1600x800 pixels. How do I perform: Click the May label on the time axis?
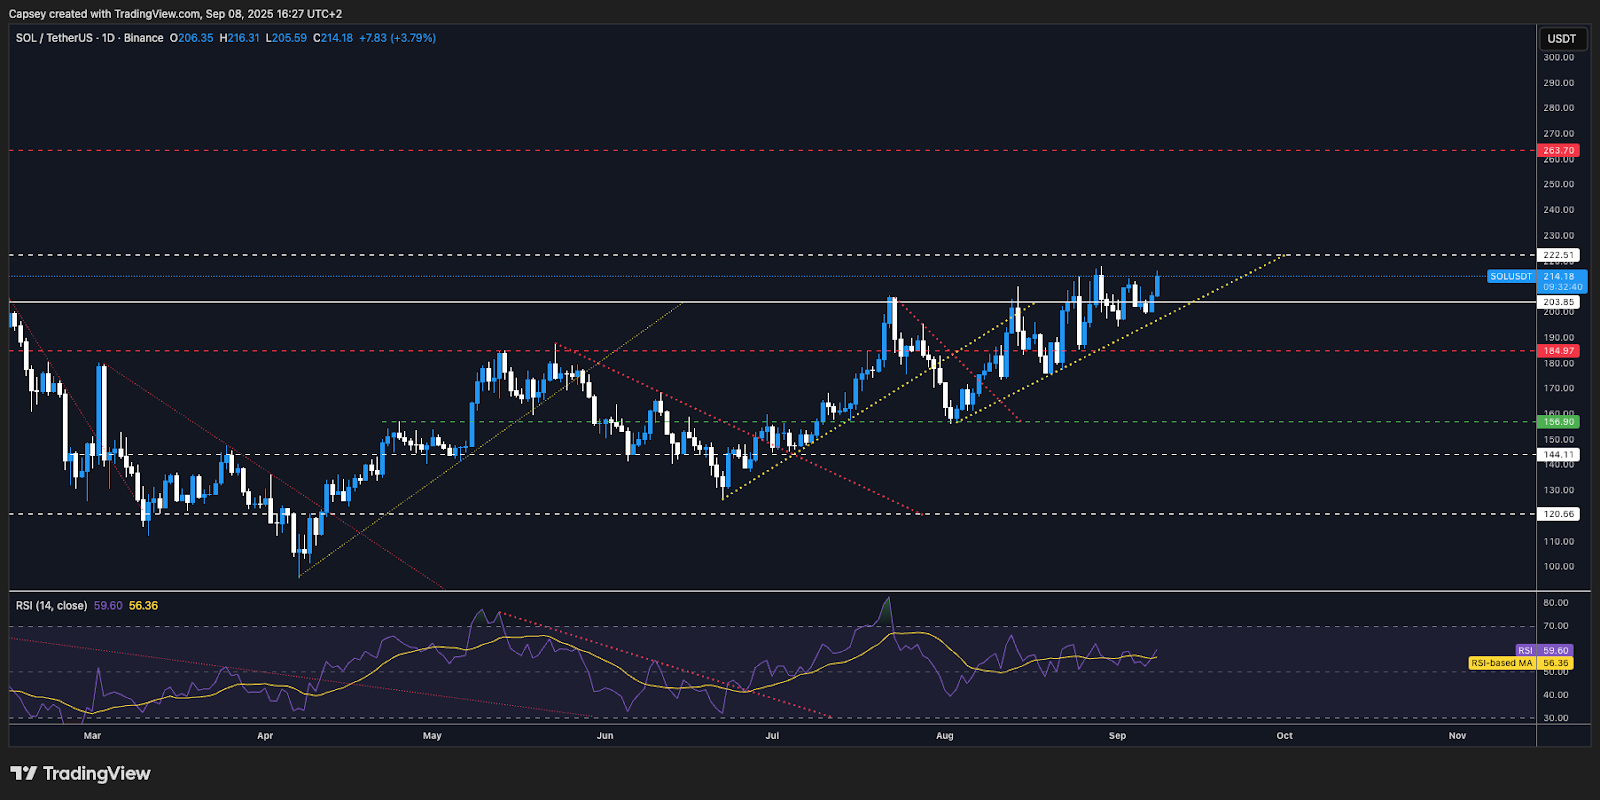coord(432,736)
